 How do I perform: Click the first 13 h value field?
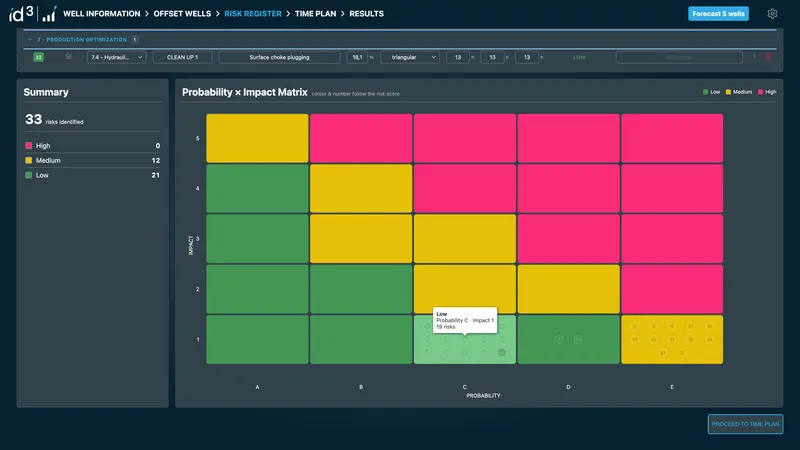point(458,57)
